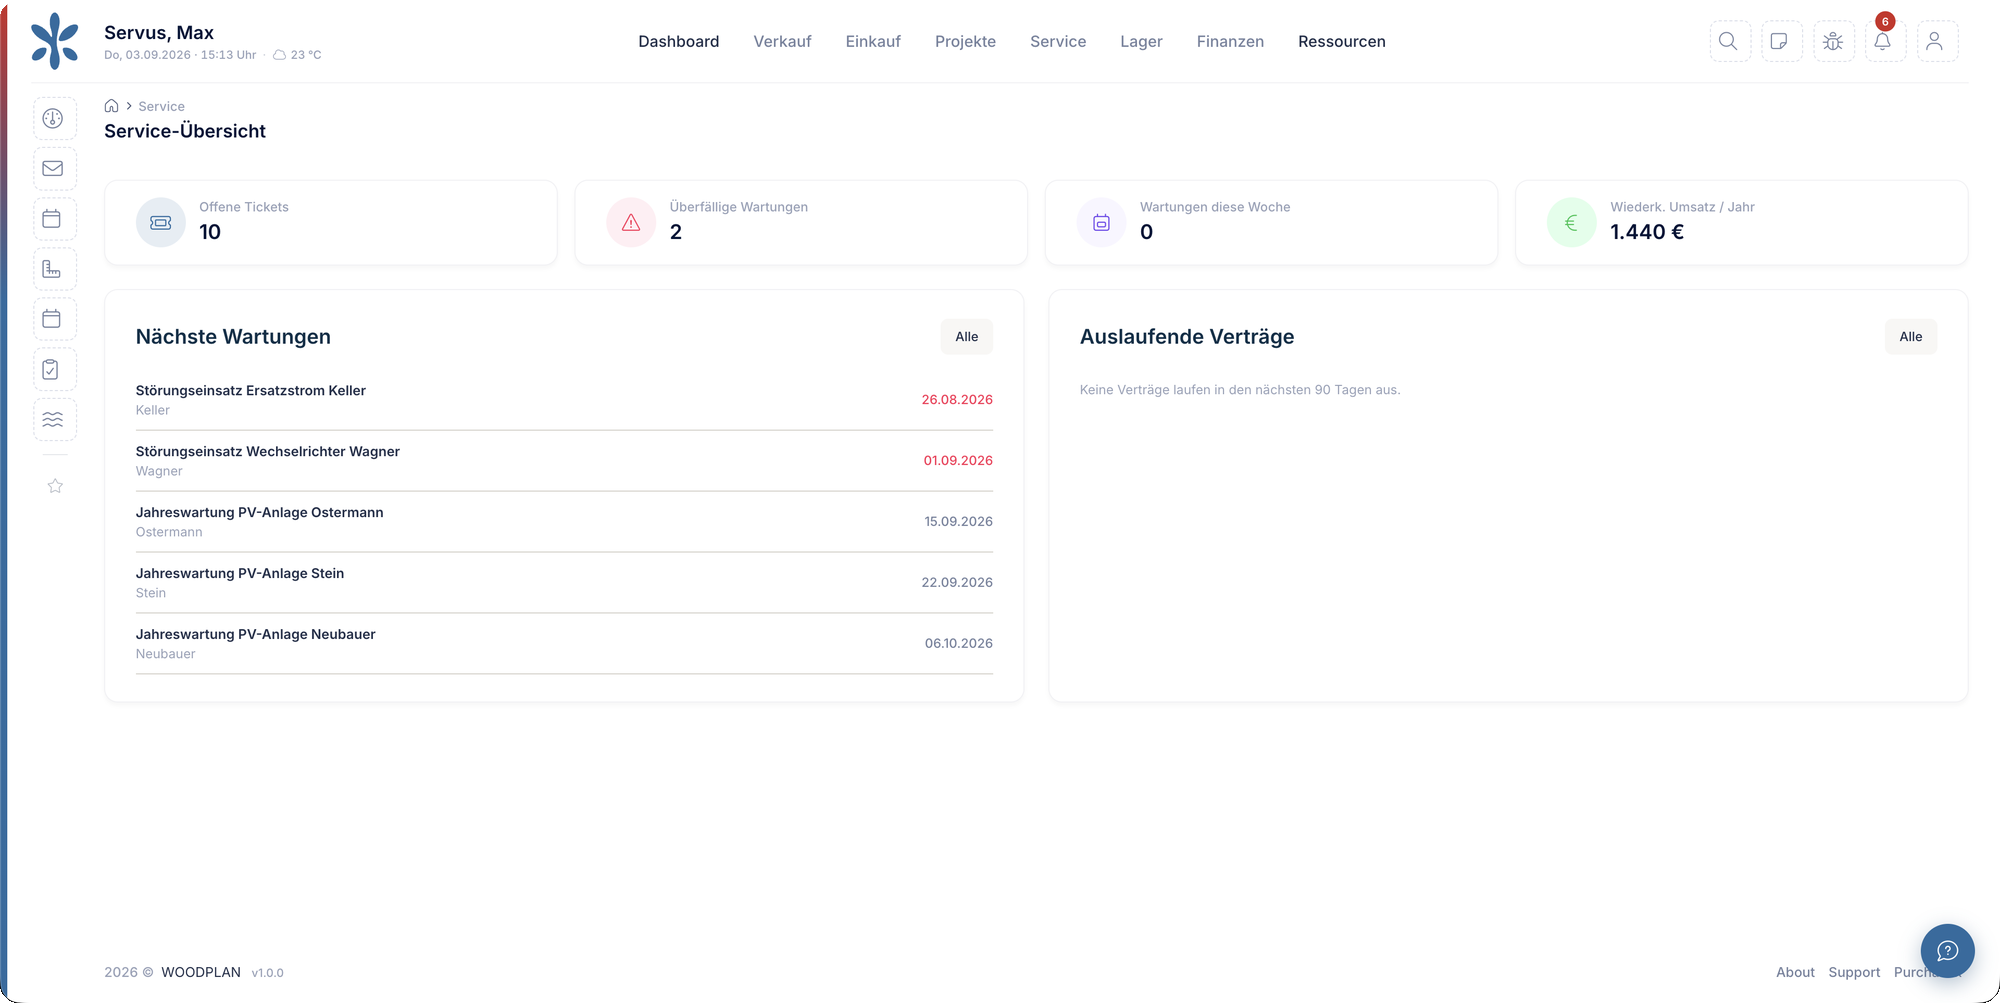Open the About footer link
Image resolution: width=2000 pixels, height=1003 pixels.
(1795, 972)
